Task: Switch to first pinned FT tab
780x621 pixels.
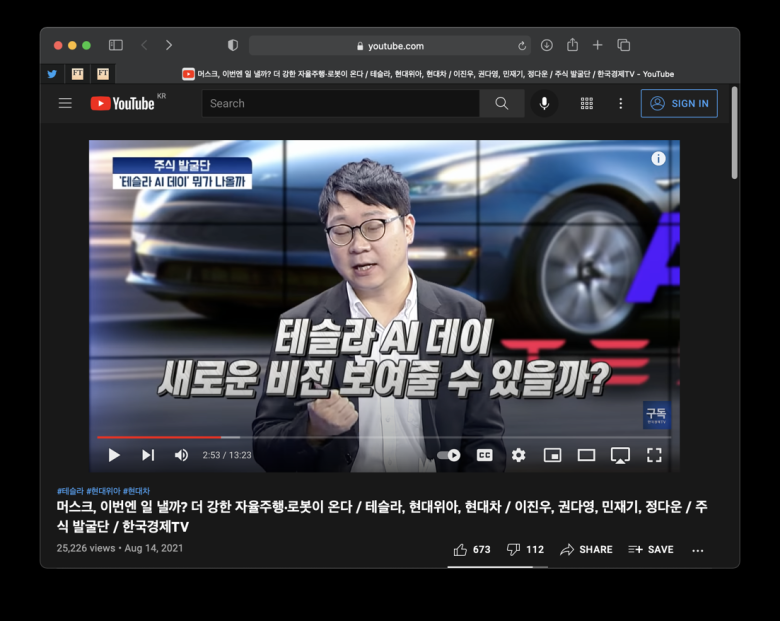Action: pyautogui.click(x=78, y=74)
